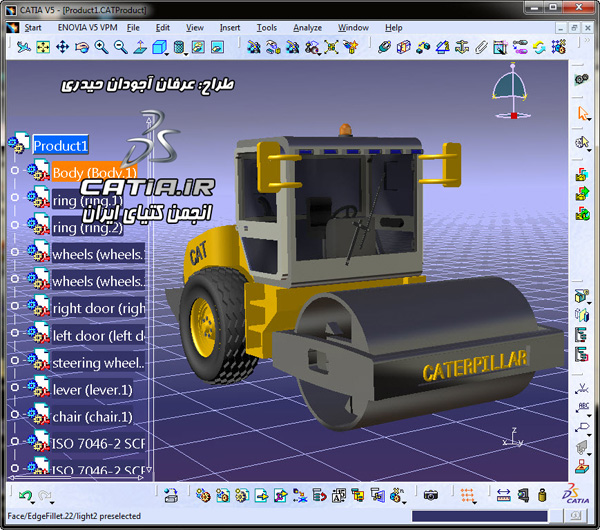Toggle Hide/Show on selected element
The width and height of the screenshot is (600, 530).
[x=198, y=47]
